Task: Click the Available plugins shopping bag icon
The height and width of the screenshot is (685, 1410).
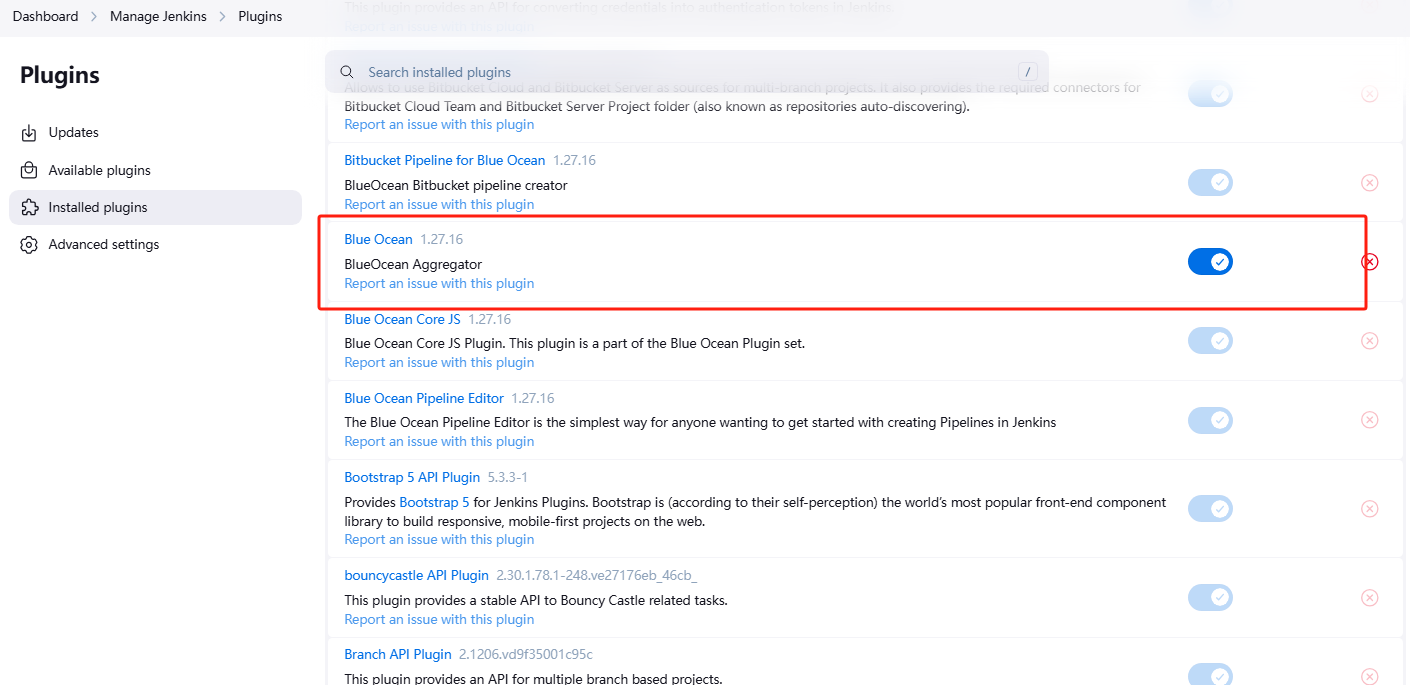Action: pyautogui.click(x=29, y=170)
